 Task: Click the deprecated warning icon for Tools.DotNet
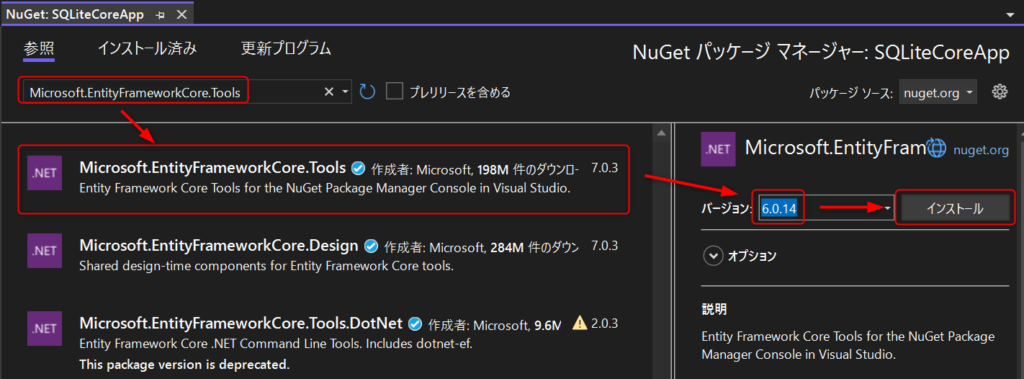click(579, 322)
